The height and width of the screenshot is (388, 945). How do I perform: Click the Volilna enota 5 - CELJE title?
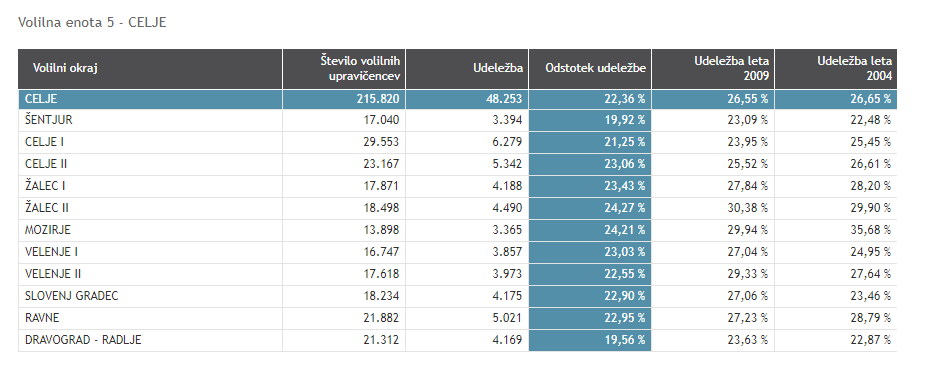[92, 23]
